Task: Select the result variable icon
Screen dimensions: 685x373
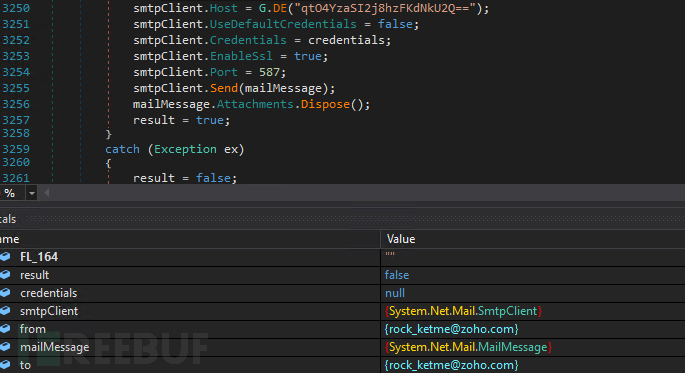Action: tap(5, 275)
